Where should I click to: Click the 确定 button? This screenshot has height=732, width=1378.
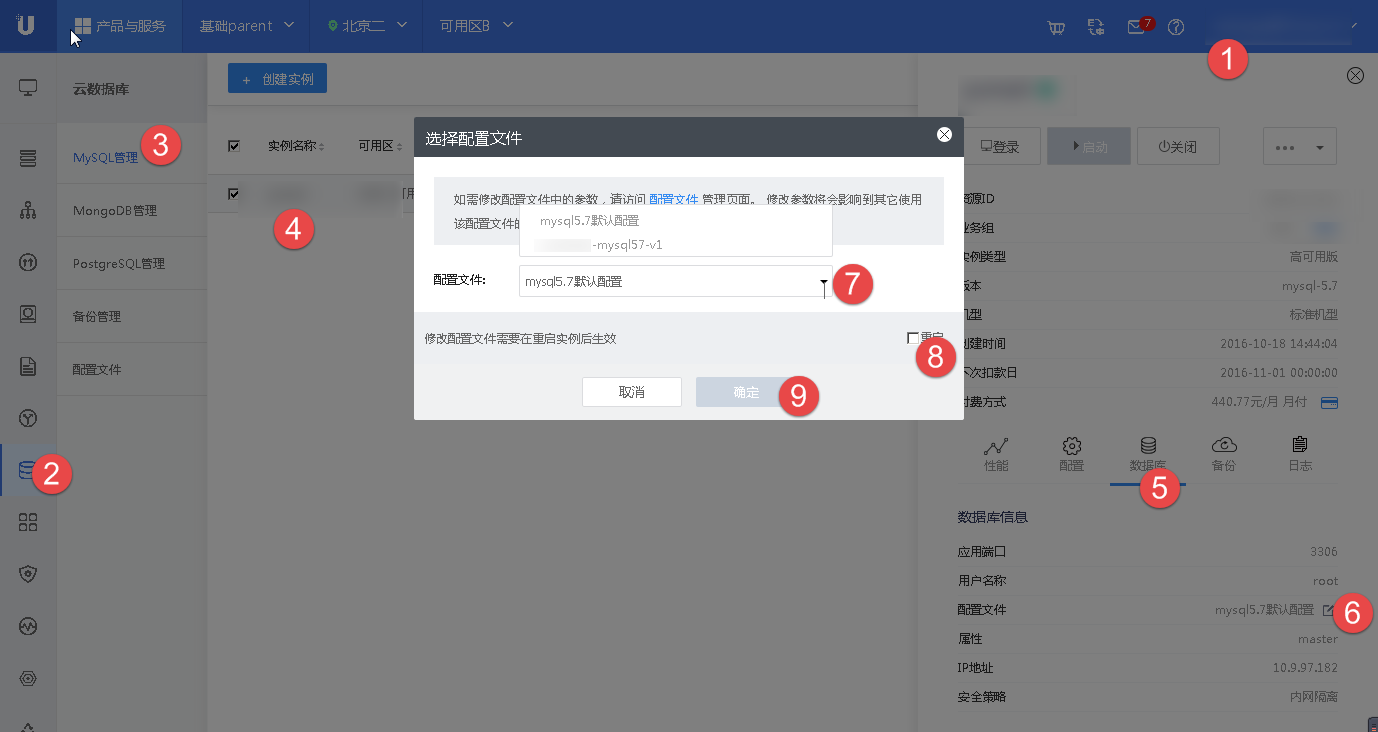pyautogui.click(x=746, y=392)
